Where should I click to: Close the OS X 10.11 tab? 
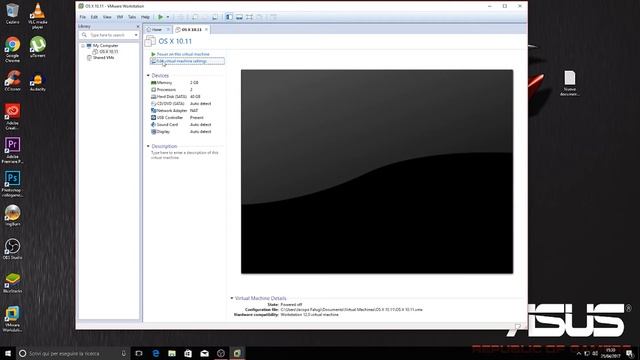point(206,29)
